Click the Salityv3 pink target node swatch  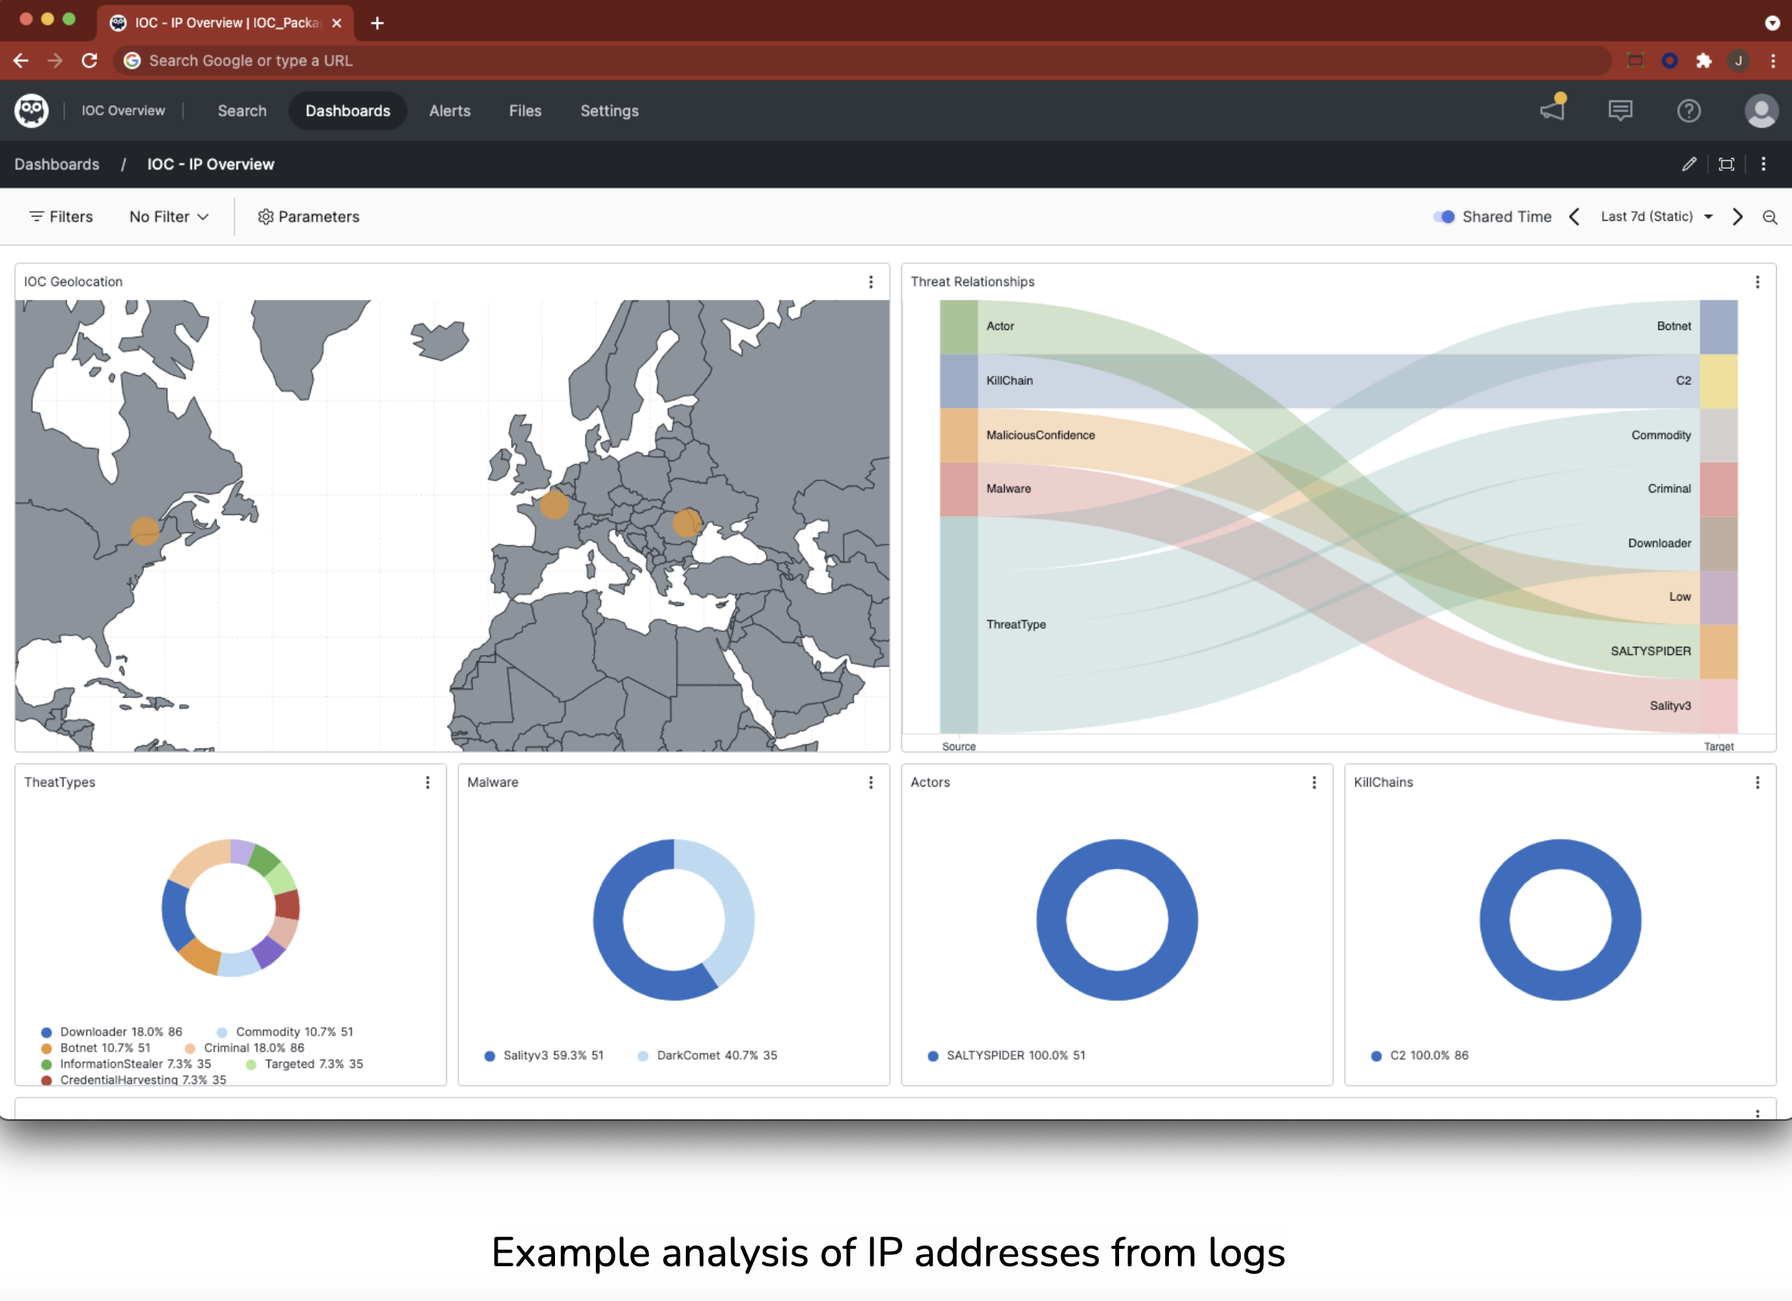[1718, 705]
